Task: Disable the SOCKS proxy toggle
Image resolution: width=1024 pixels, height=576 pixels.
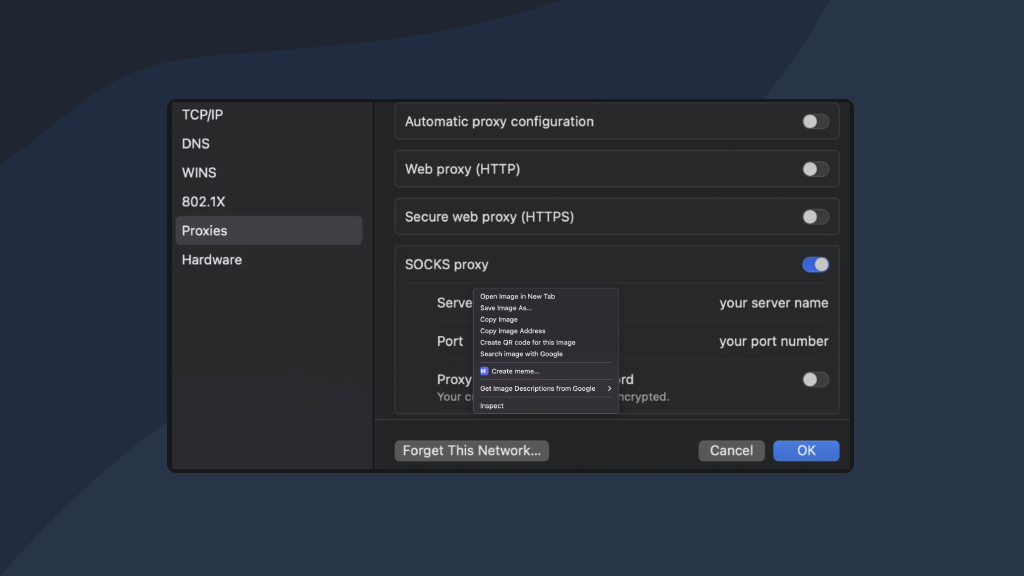Action: coord(815,265)
